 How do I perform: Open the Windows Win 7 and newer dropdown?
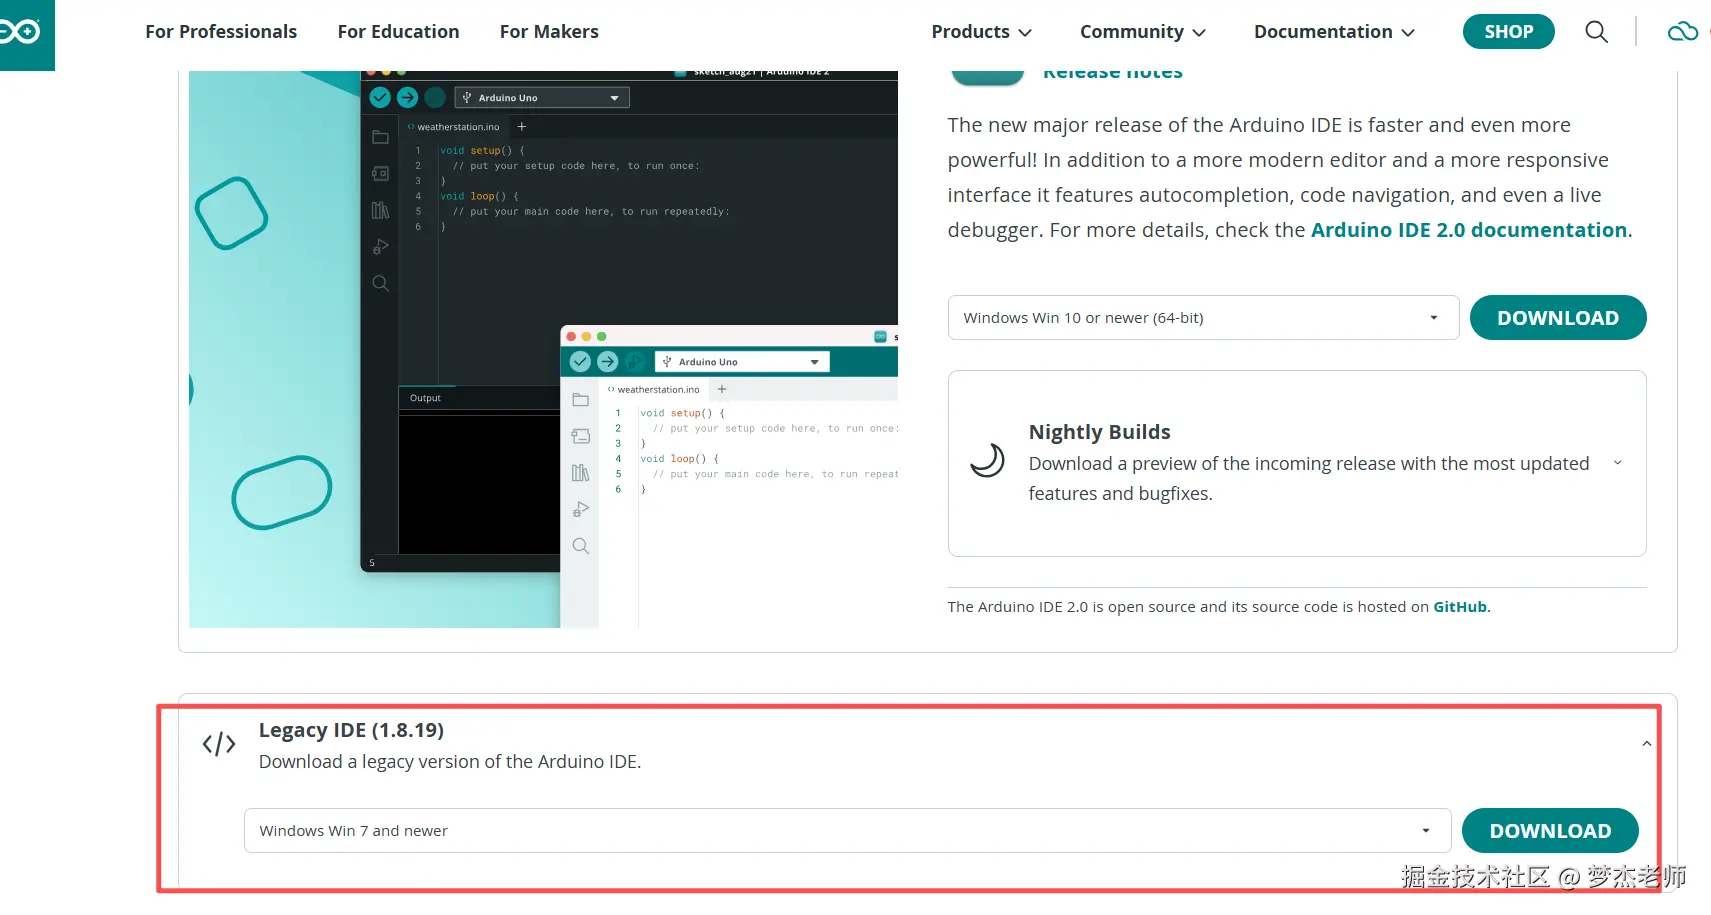click(x=847, y=831)
